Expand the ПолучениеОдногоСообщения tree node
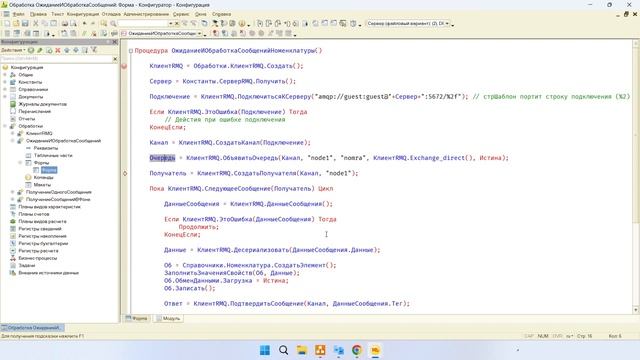 13,192
